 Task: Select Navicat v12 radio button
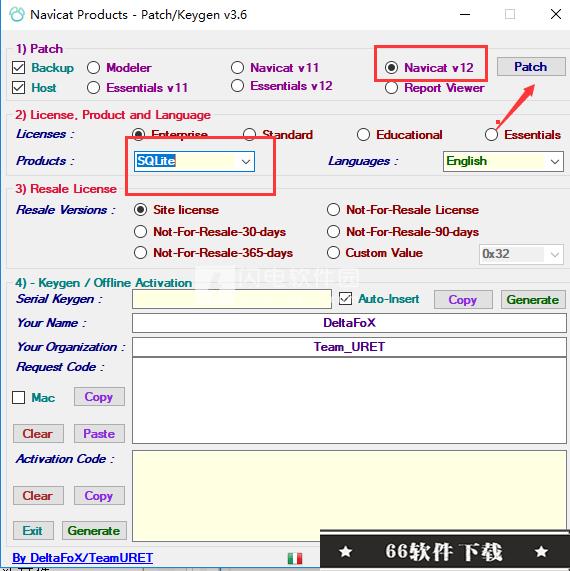pyautogui.click(x=391, y=67)
